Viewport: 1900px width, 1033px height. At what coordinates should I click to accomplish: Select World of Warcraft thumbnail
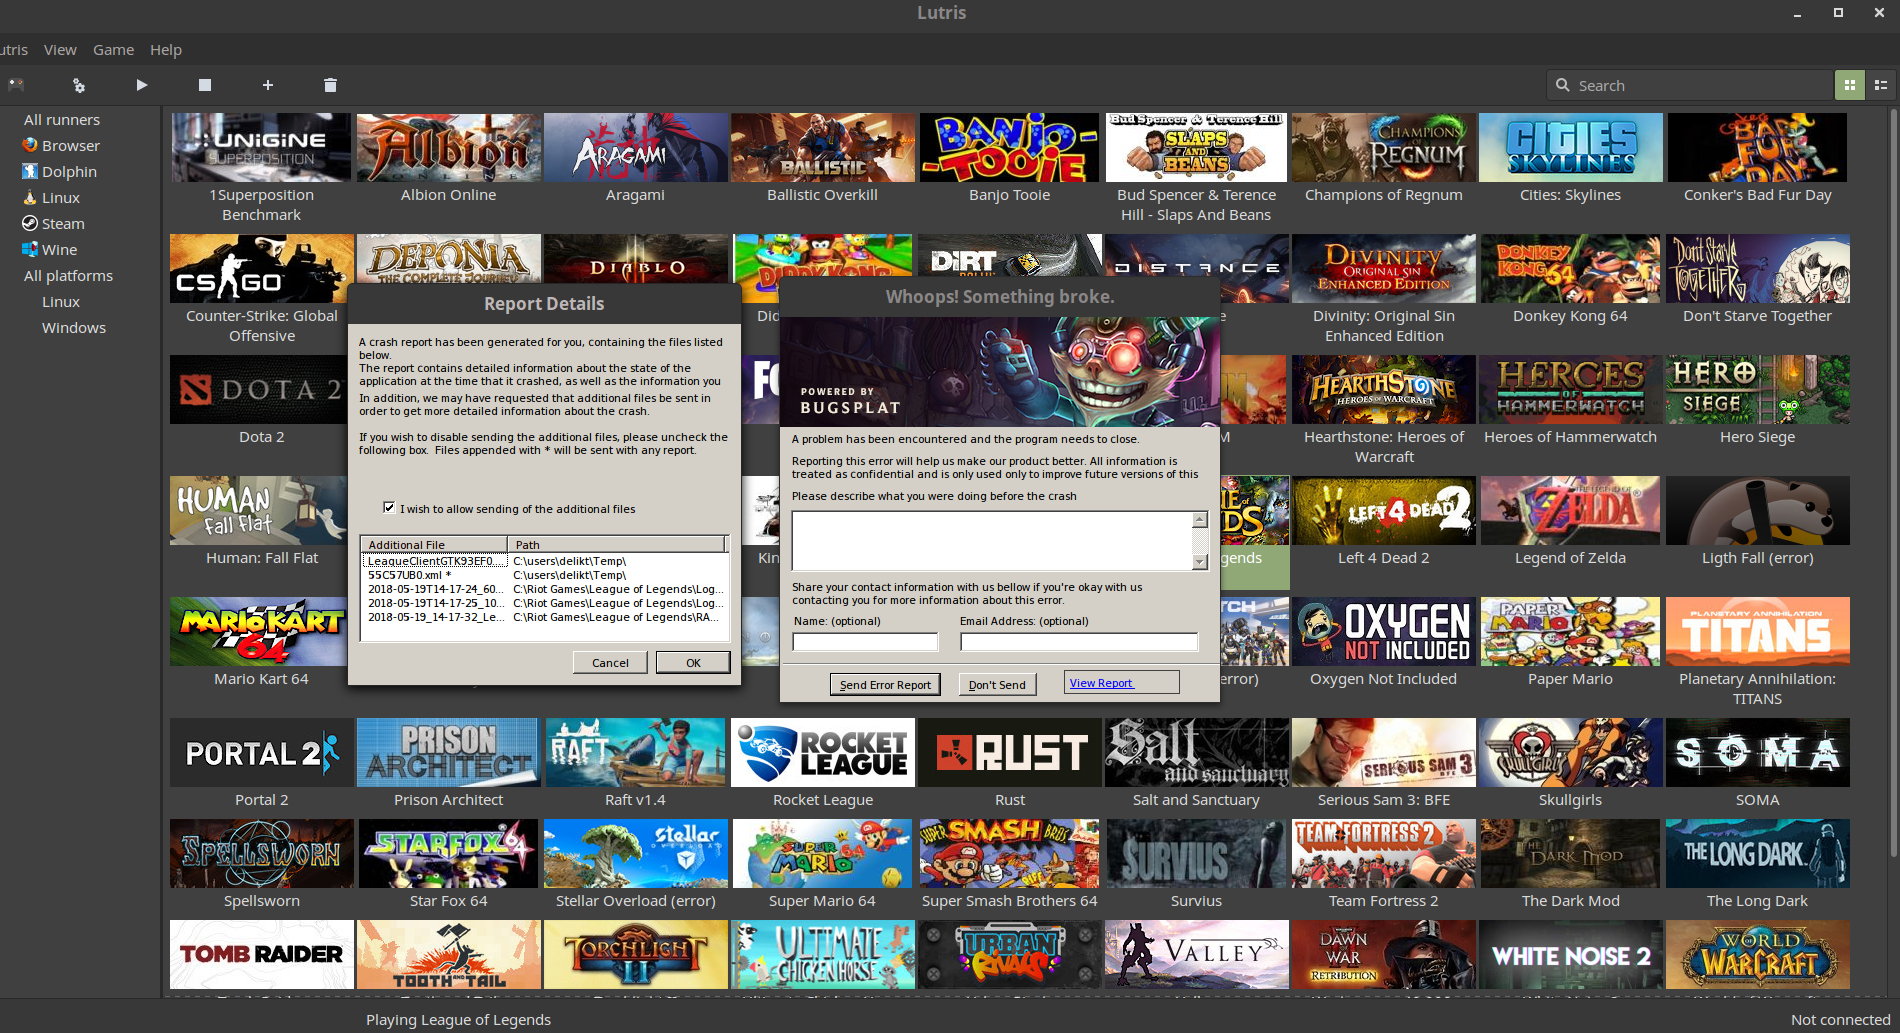pos(1758,954)
